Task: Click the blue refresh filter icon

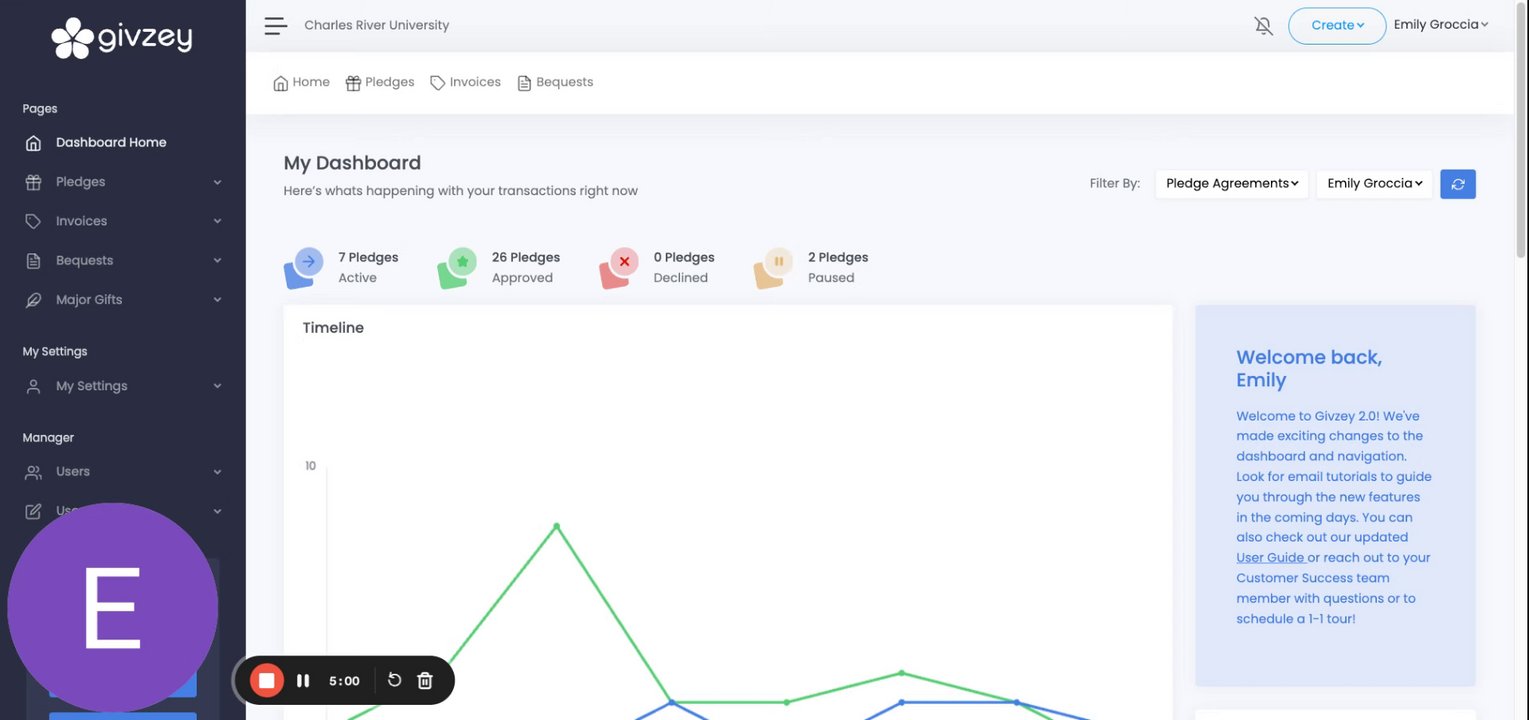Action: 1457,184
